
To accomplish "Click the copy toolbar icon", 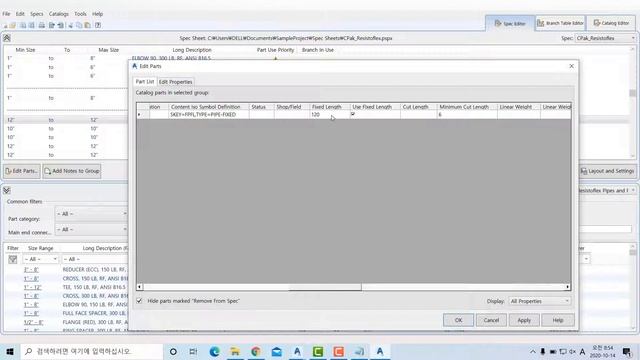I will [x=79, y=25].
